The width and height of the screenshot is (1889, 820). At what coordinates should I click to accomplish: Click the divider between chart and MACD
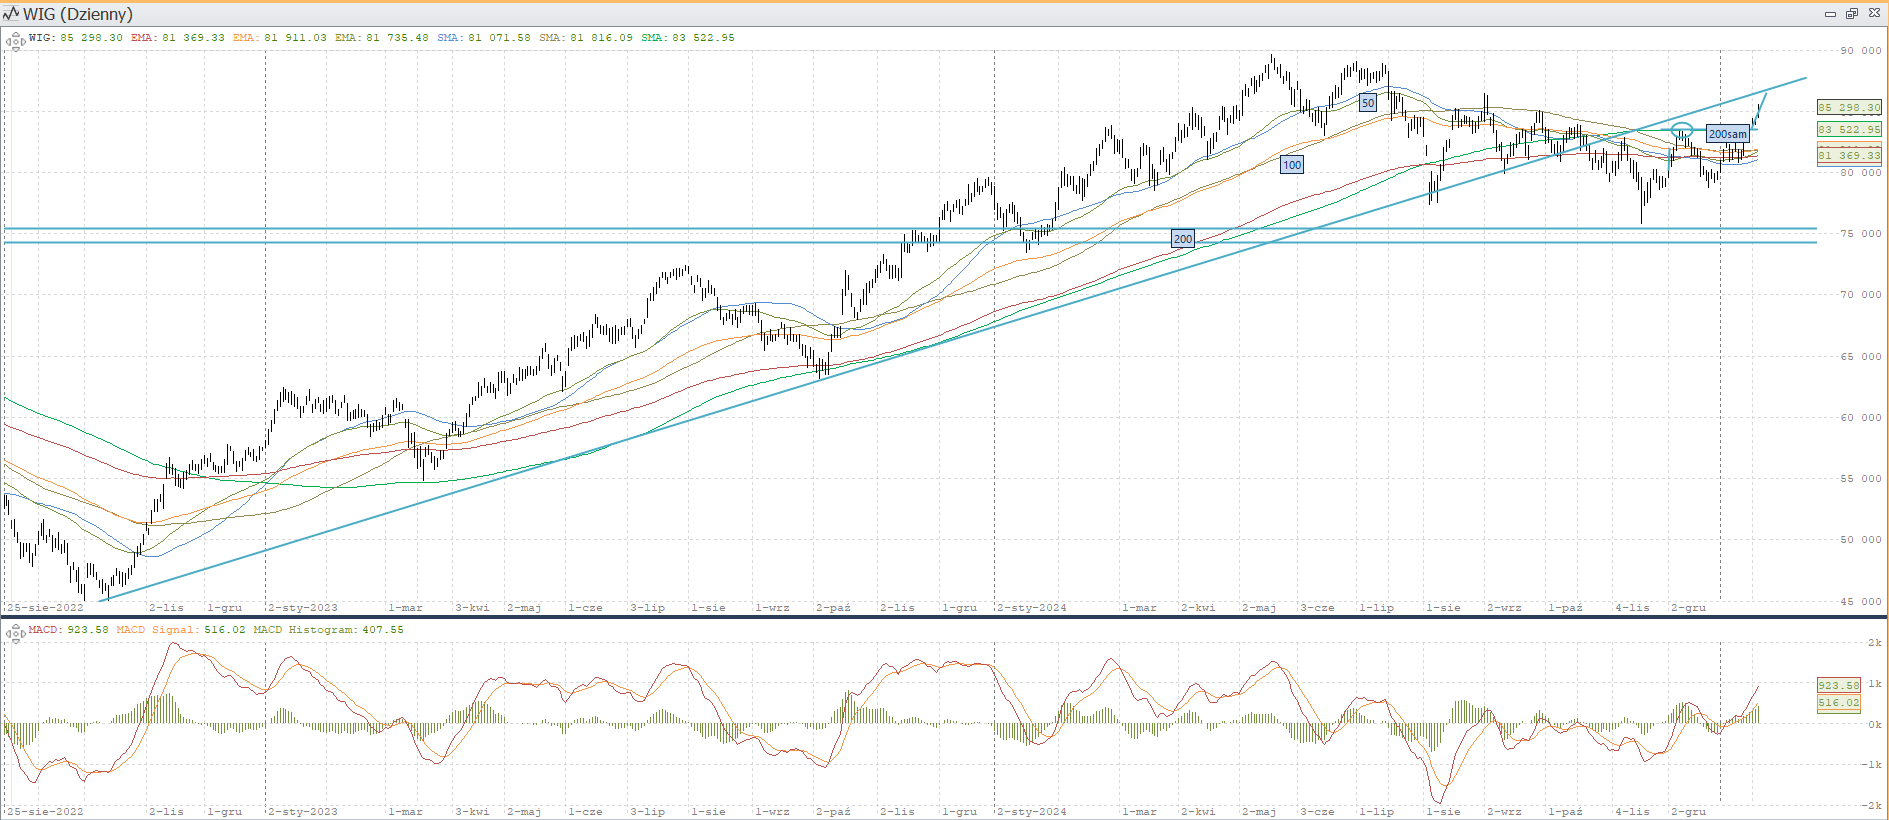pos(944,617)
